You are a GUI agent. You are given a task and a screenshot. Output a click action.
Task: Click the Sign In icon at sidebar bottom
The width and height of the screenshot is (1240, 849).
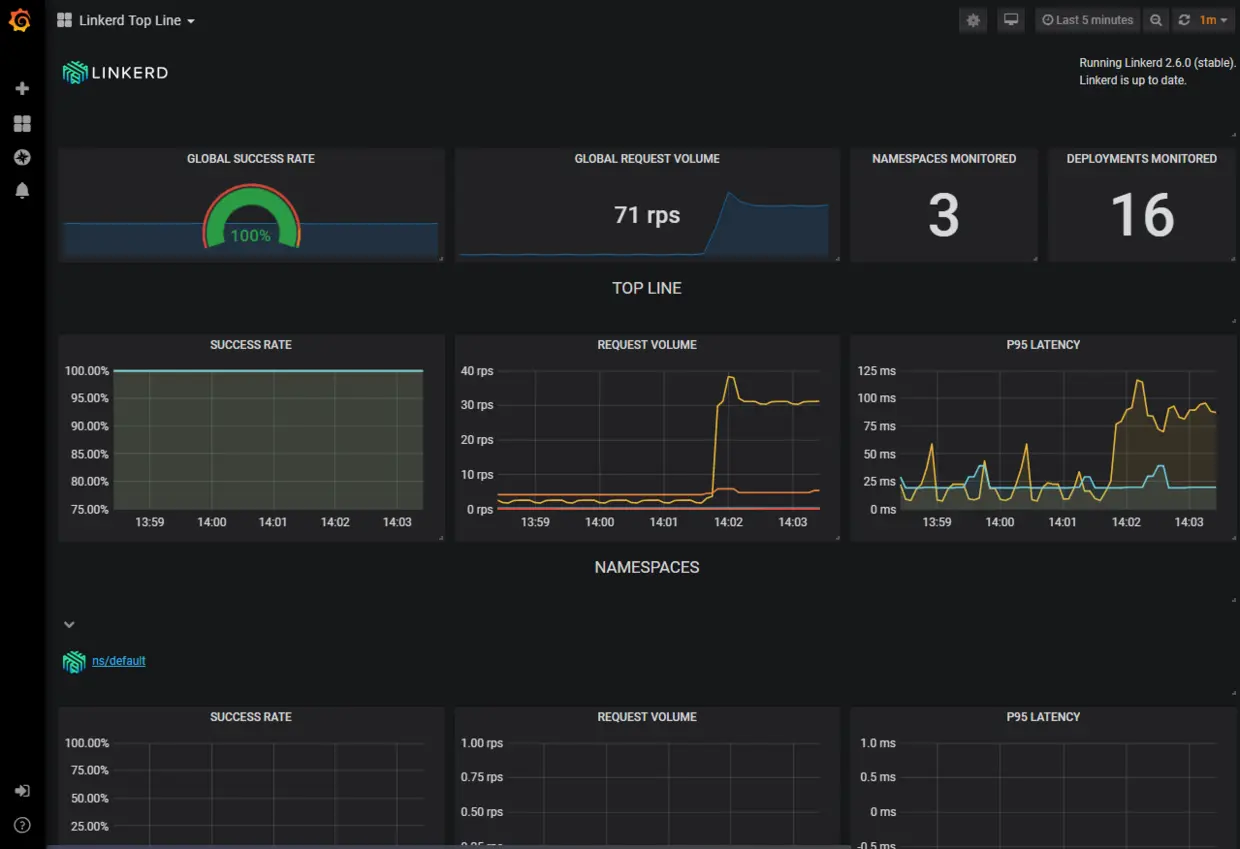click(x=21, y=790)
